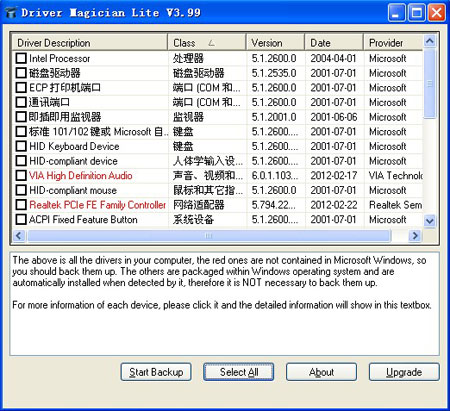Click the 监视器 class cell
450x411 pixels.
[188, 117]
